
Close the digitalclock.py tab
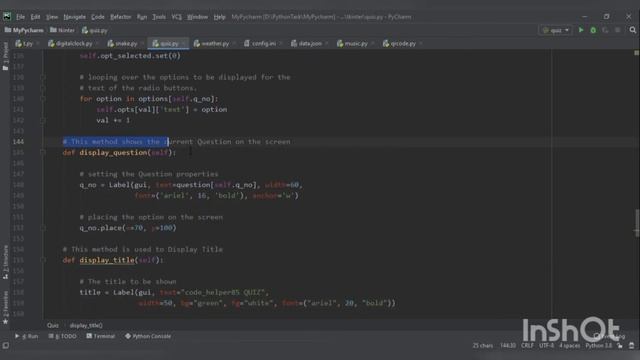coord(98,43)
